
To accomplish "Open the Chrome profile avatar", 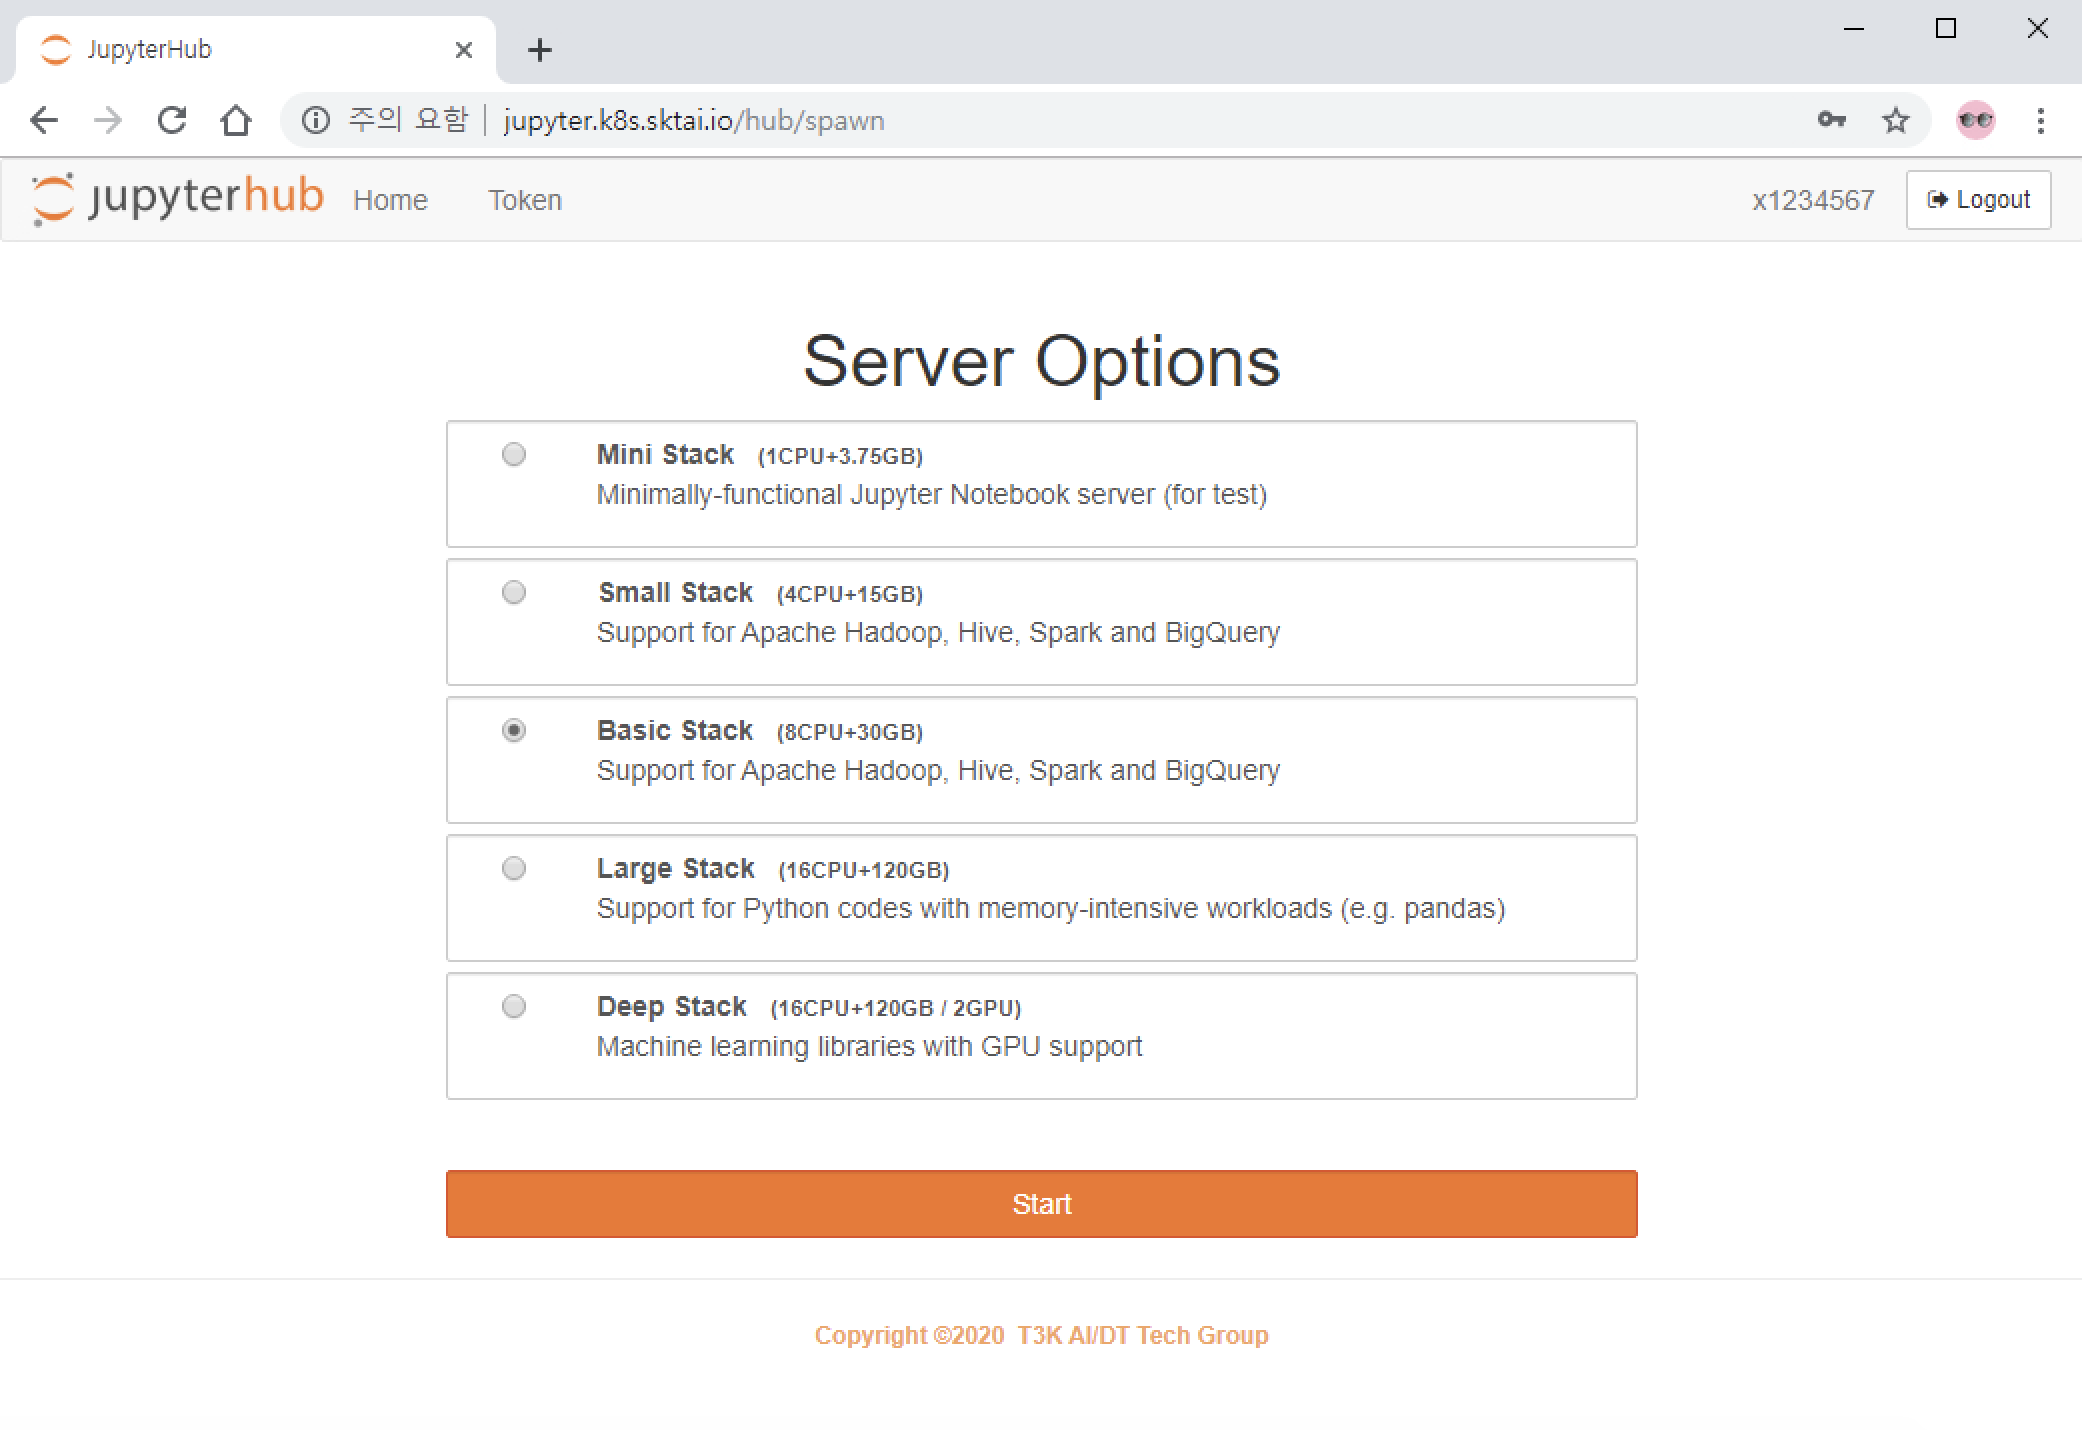I will tap(1975, 121).
